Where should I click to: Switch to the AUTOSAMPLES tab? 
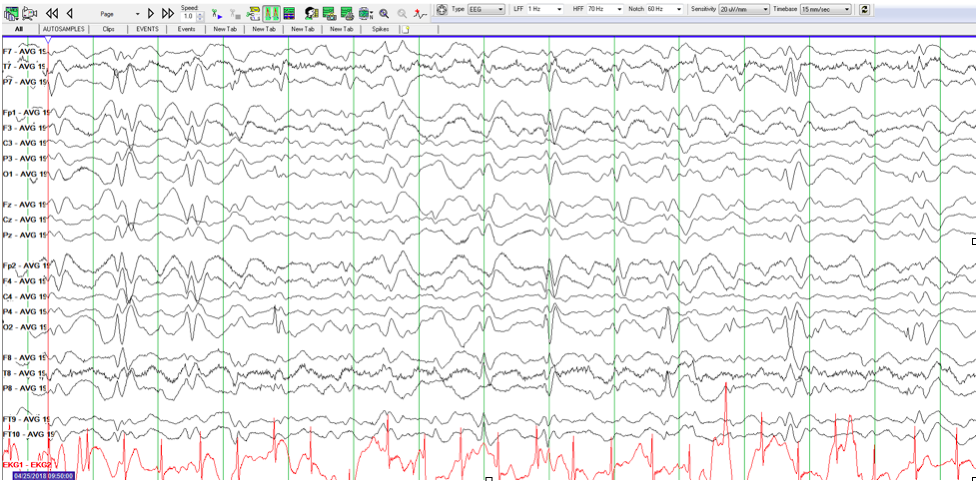(61, 29)
